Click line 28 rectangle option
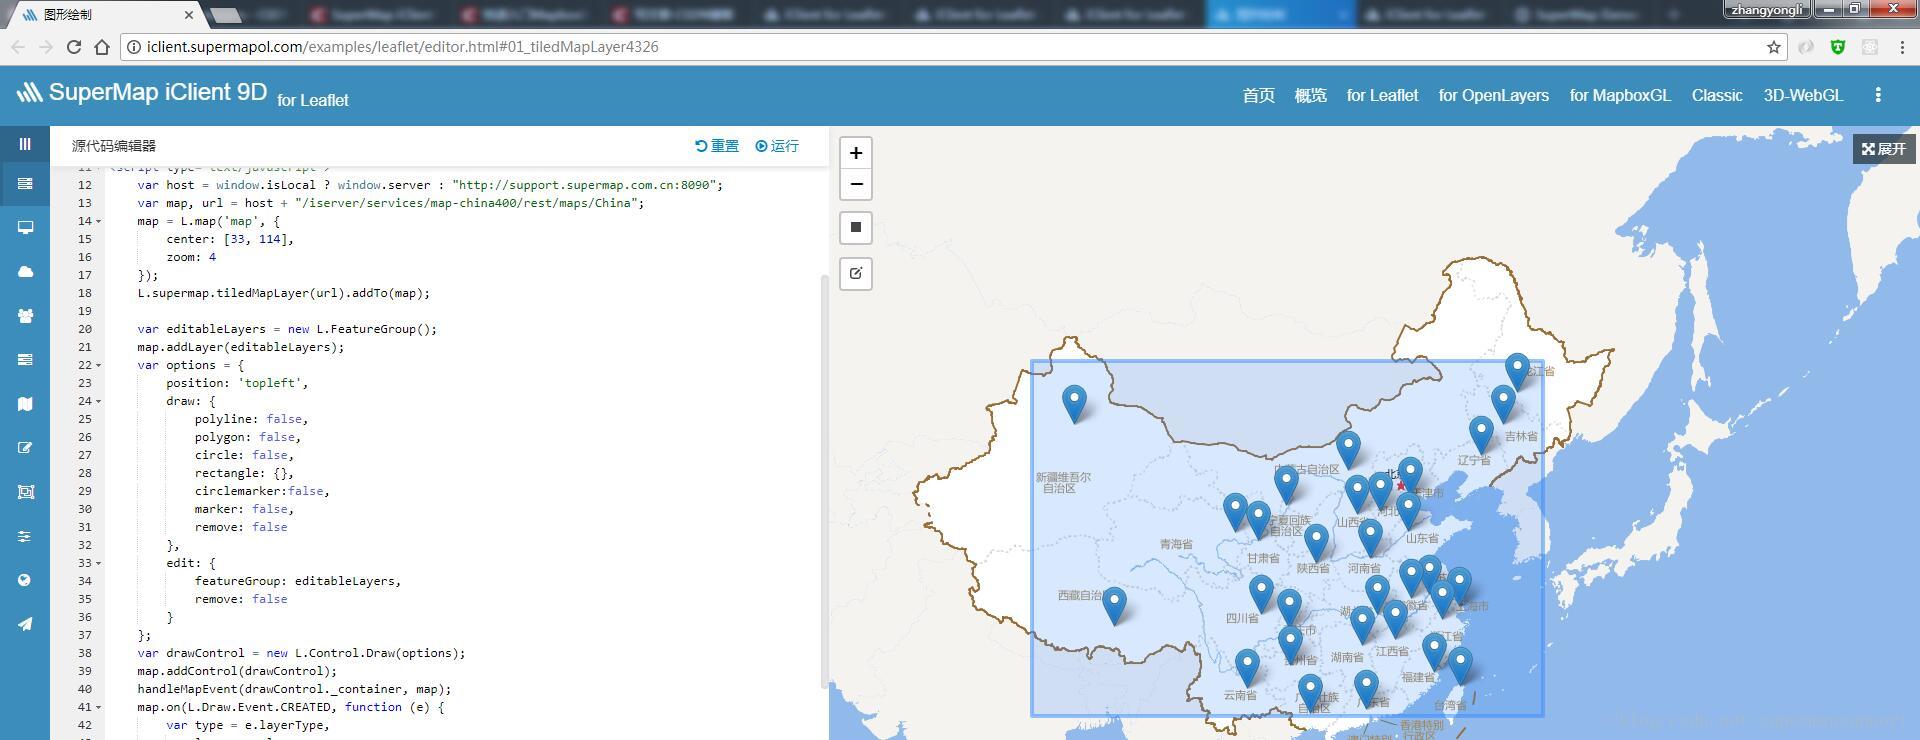 tap(244, 473)
